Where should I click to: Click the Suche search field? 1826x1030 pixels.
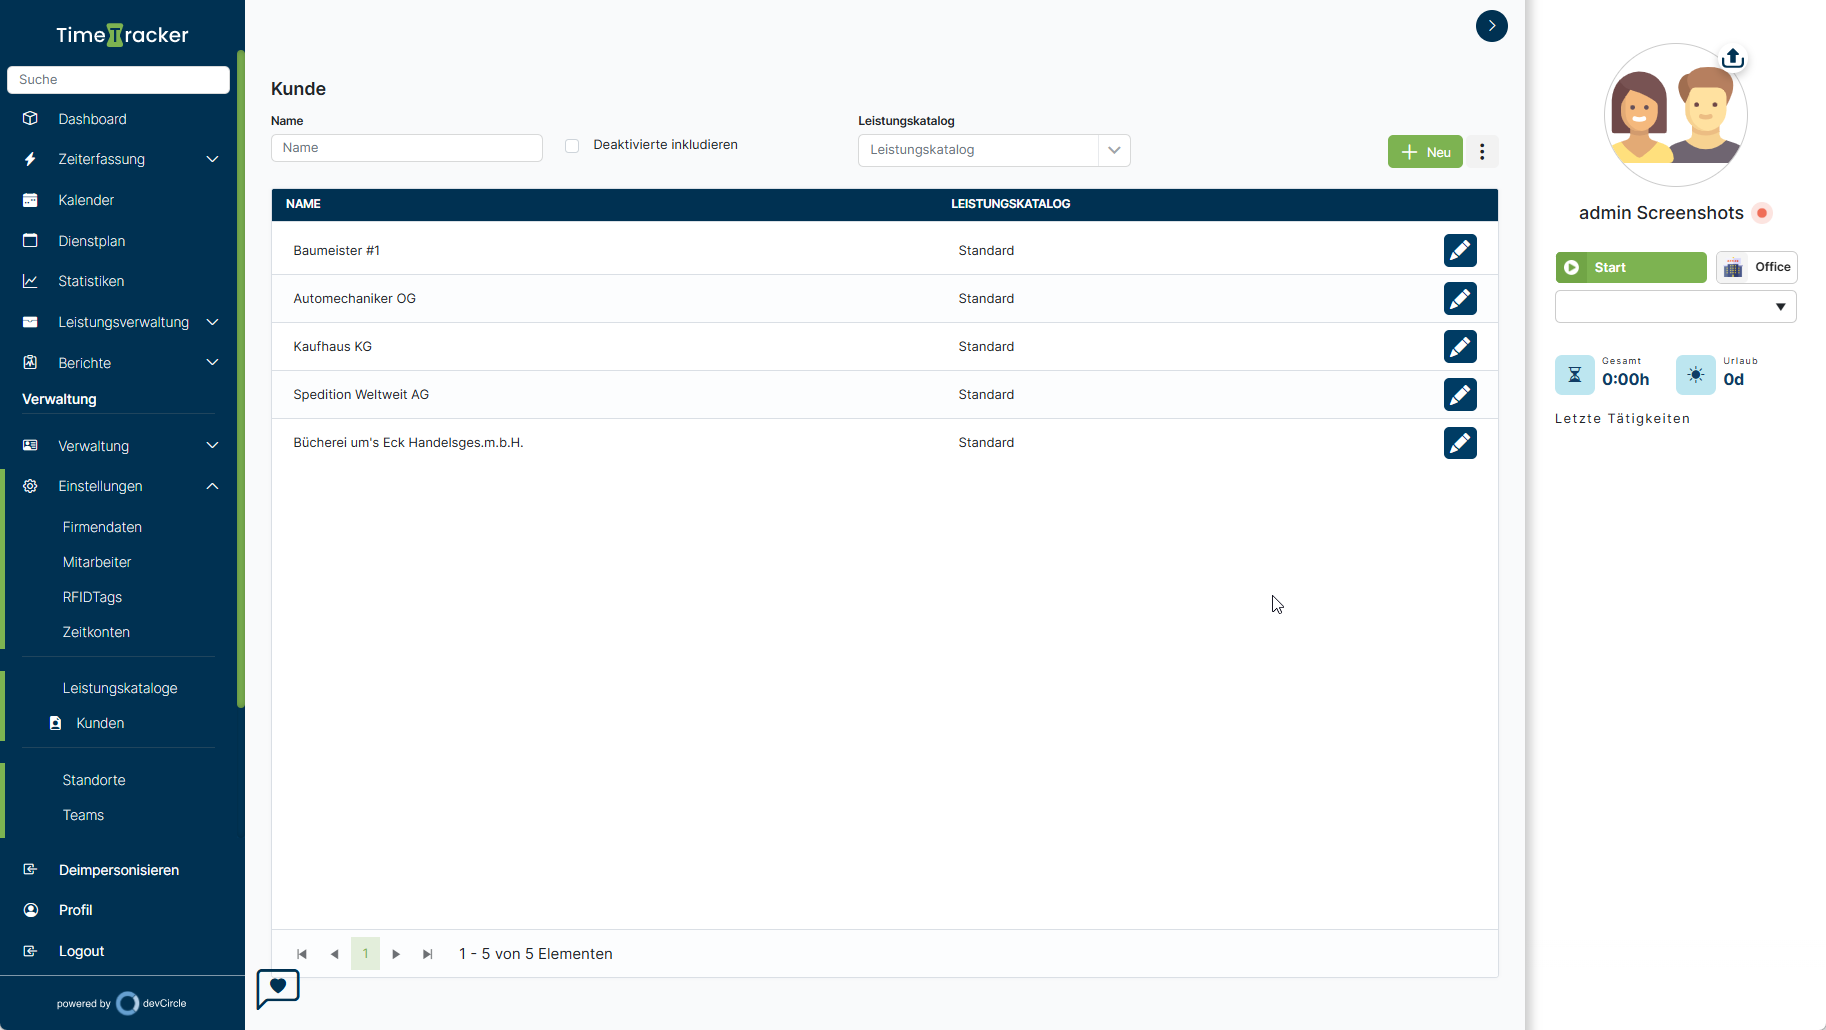118,80
